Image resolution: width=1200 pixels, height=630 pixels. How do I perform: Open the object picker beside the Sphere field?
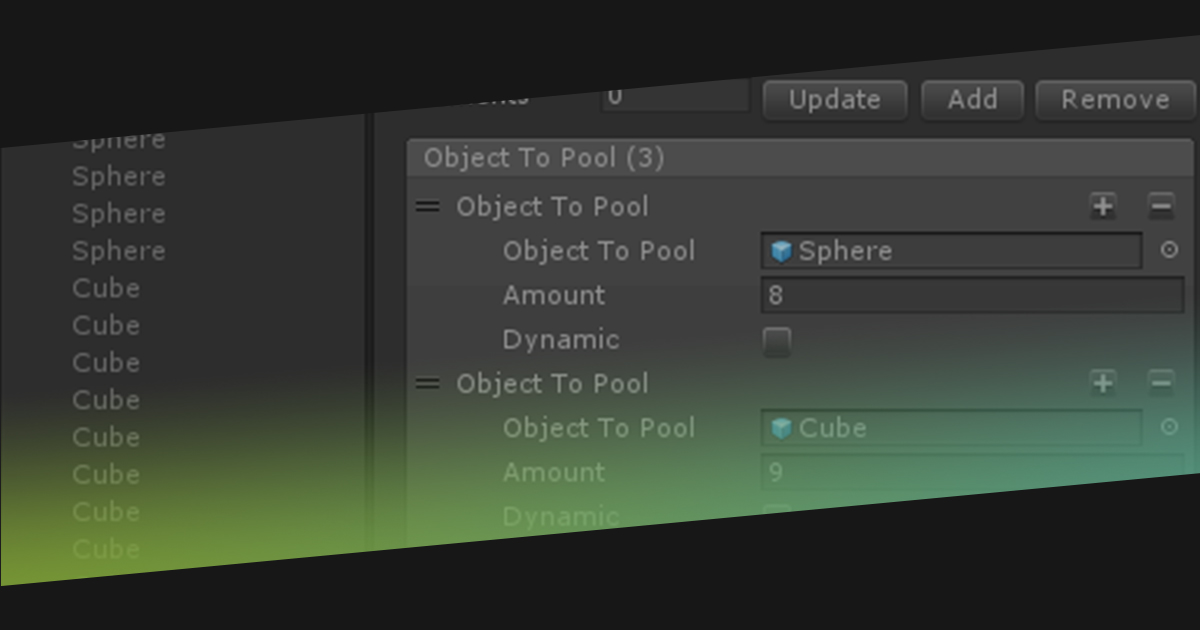coord(1168,251)
